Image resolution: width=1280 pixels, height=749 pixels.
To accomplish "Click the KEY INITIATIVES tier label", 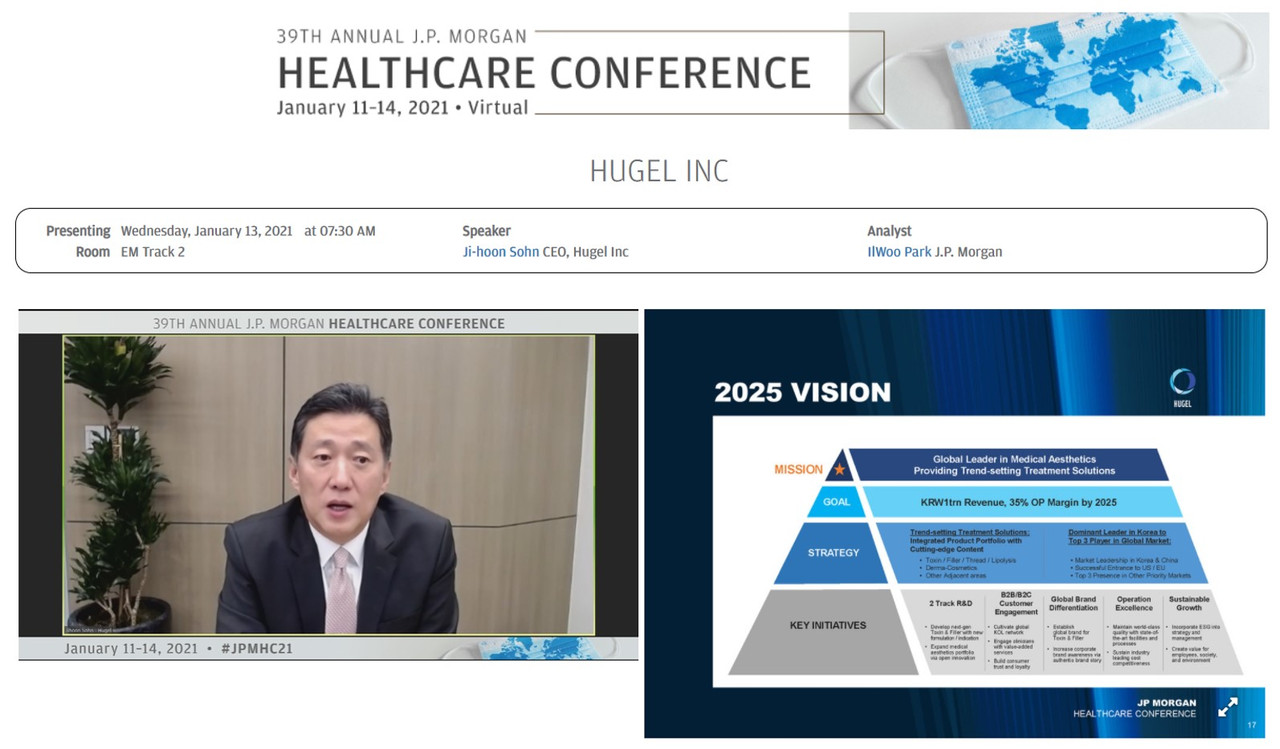I will [828, 625].
